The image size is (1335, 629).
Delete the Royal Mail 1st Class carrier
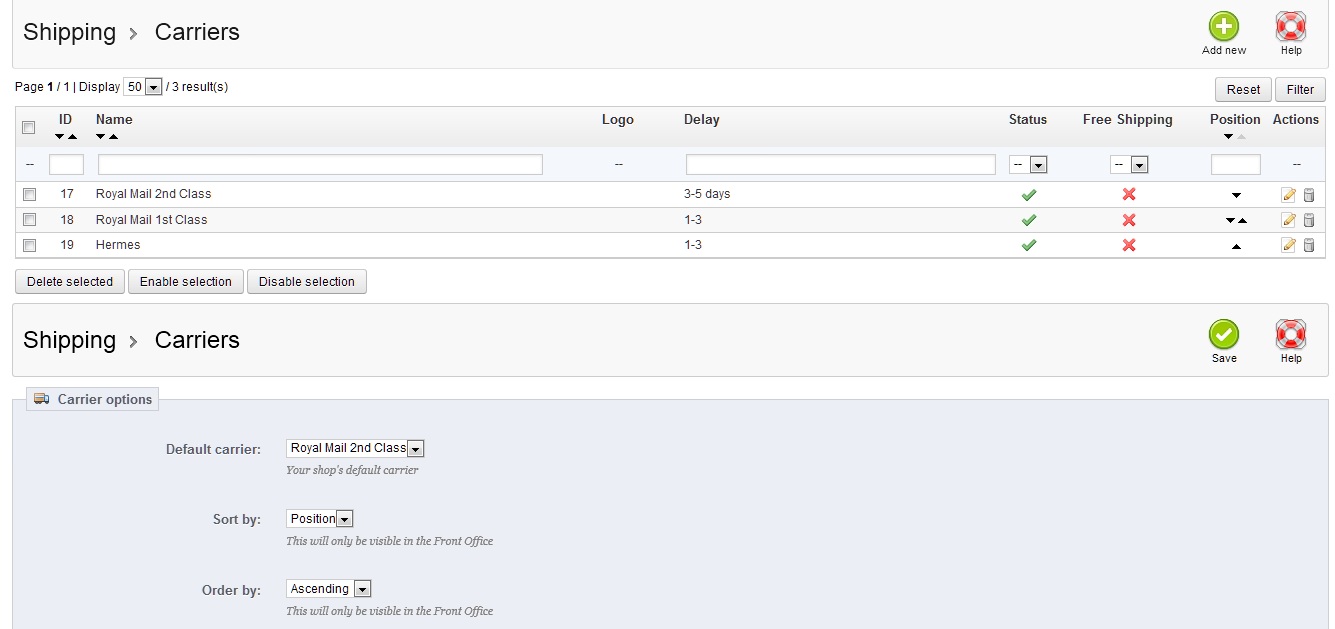1309,220
